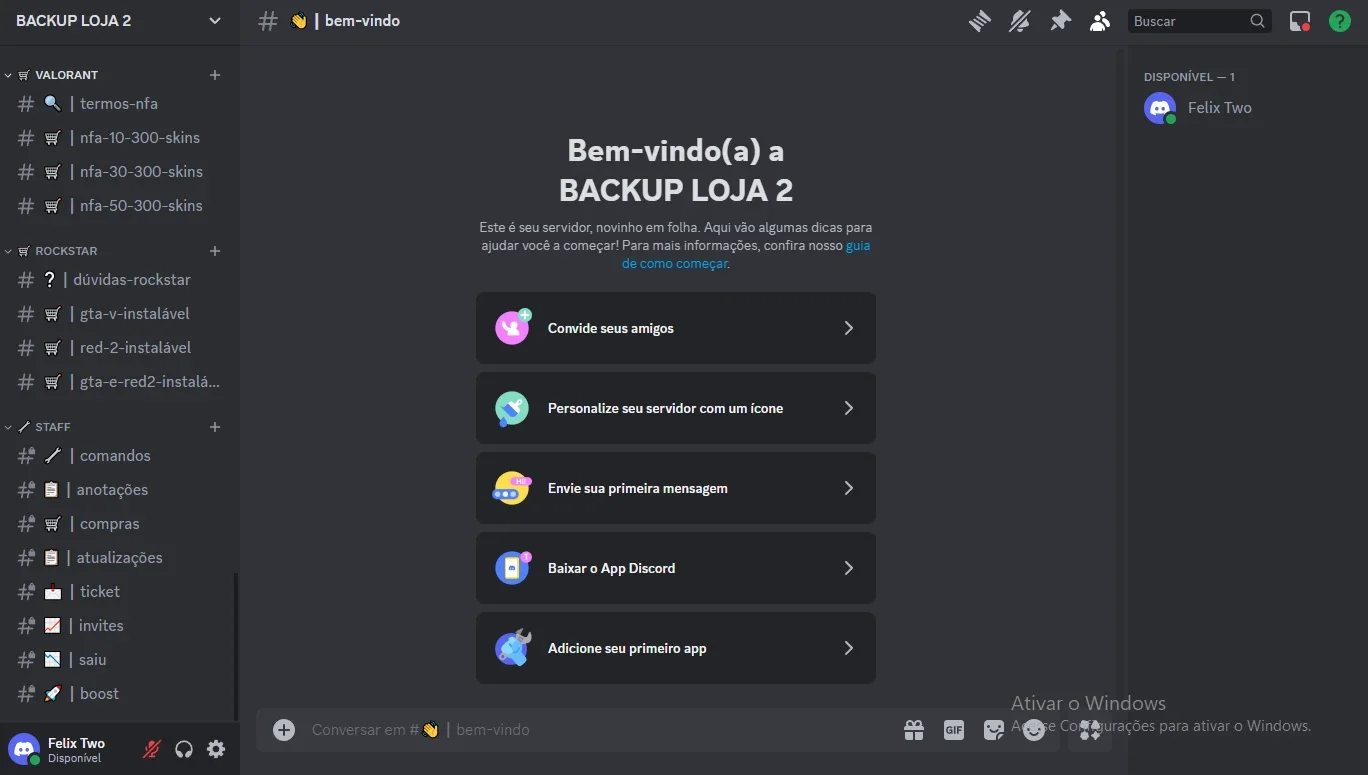
Task: Add a channel to VALORANT category
Action: [215, 75]
